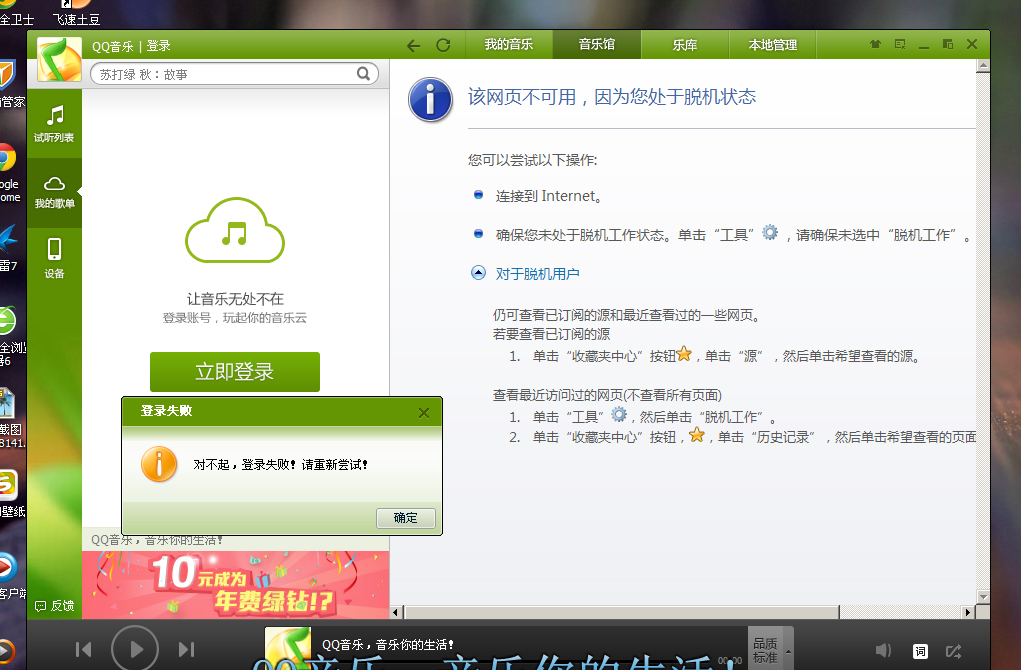
Task: Play the previous track
Action: [83, 649]
